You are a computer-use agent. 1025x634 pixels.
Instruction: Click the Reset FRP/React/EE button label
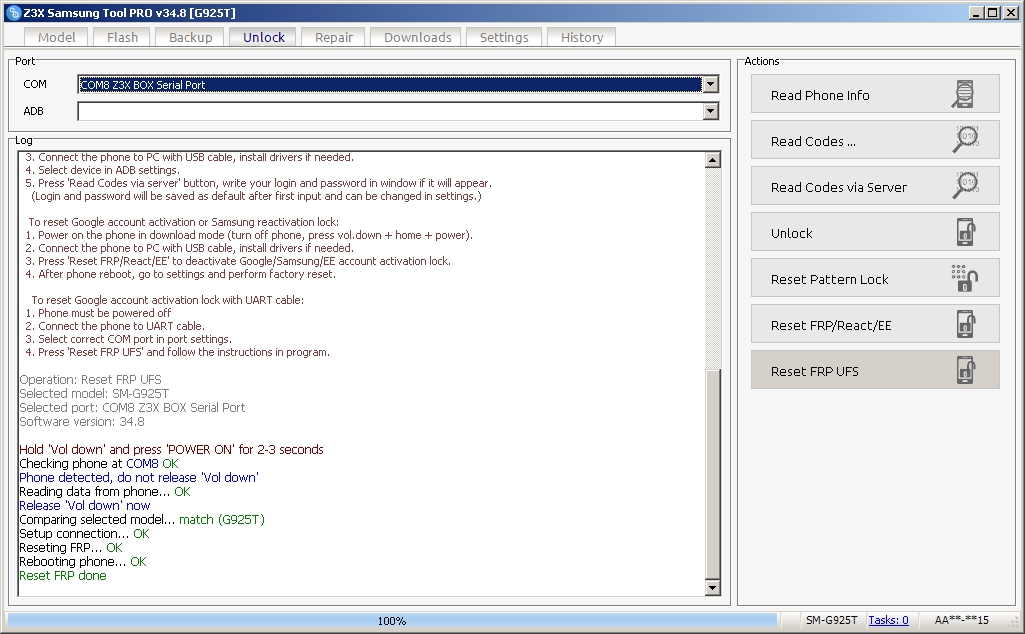[831, 325]
